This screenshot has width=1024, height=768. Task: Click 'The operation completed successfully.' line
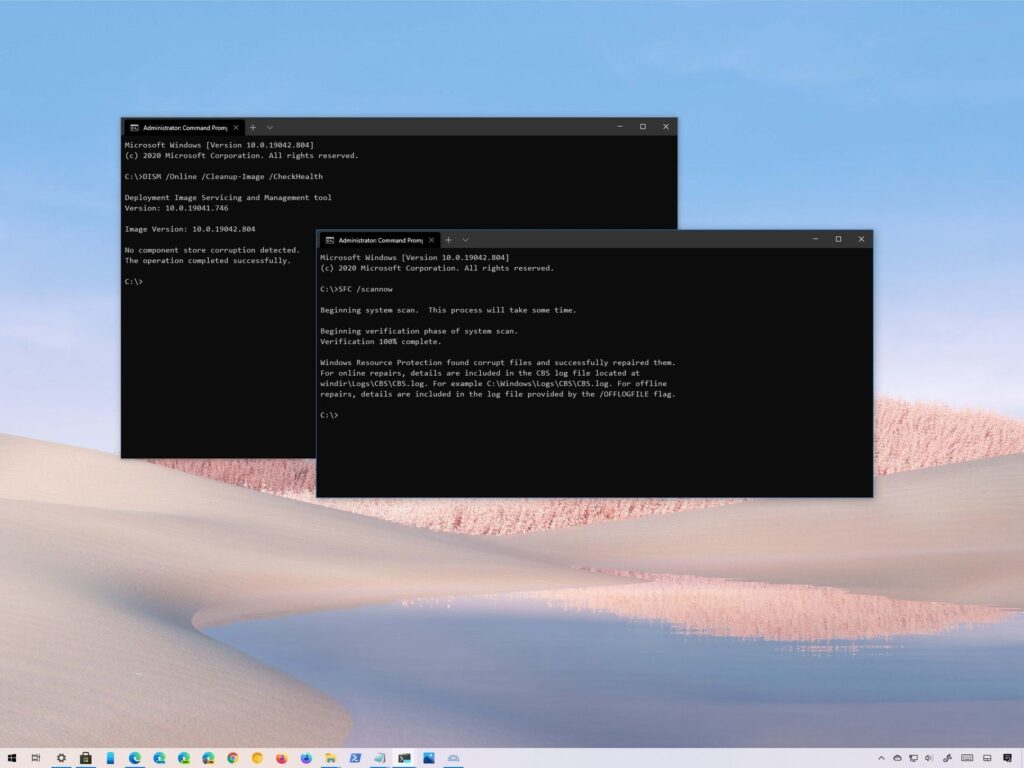click(x=208, y=261)
